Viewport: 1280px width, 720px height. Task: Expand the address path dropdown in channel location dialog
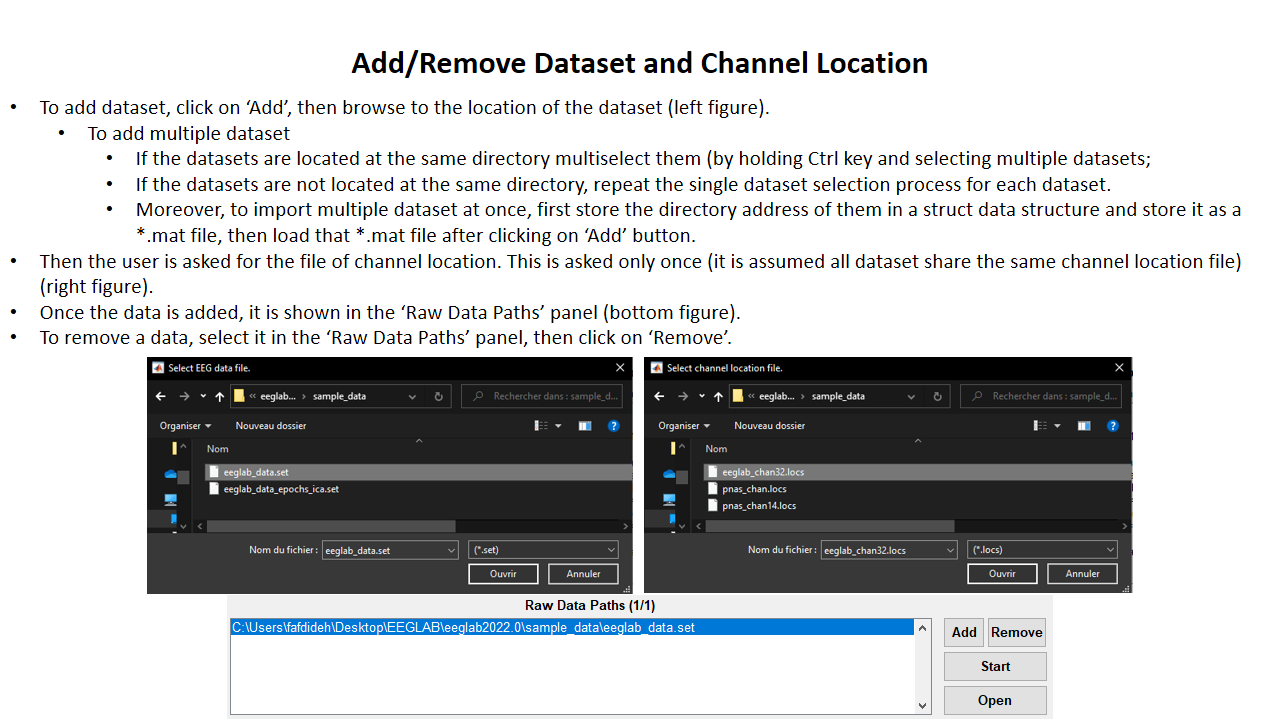pyautogui.click(x=912, y=396)
